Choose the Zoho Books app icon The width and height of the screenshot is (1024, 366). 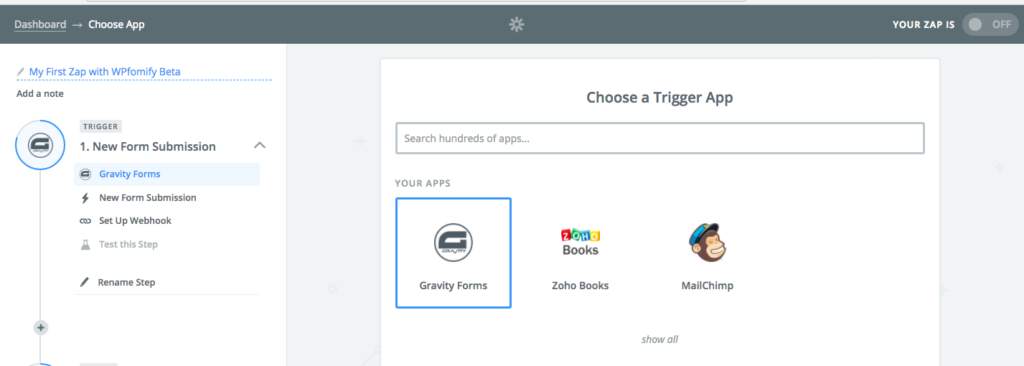point(580,242)
